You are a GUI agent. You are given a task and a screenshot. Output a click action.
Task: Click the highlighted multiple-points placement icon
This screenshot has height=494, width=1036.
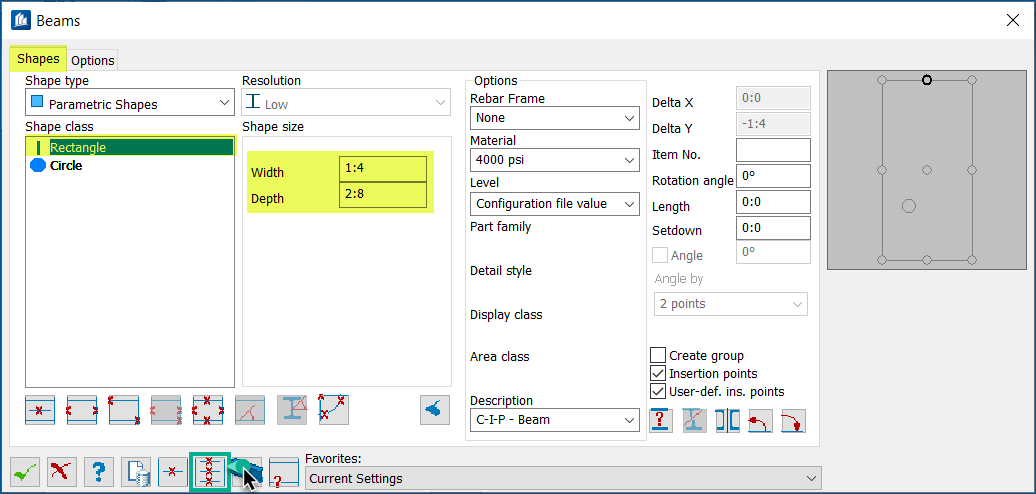tap(209, 472)
